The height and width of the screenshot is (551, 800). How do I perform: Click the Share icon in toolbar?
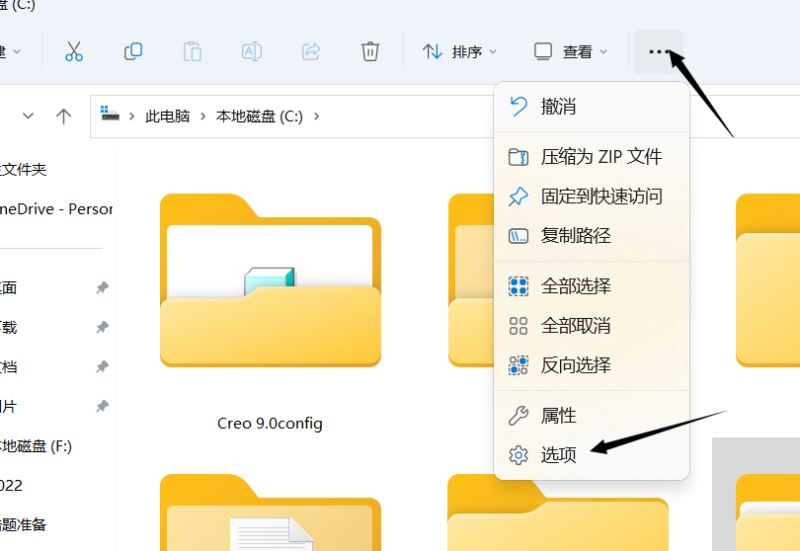[311, 52]
